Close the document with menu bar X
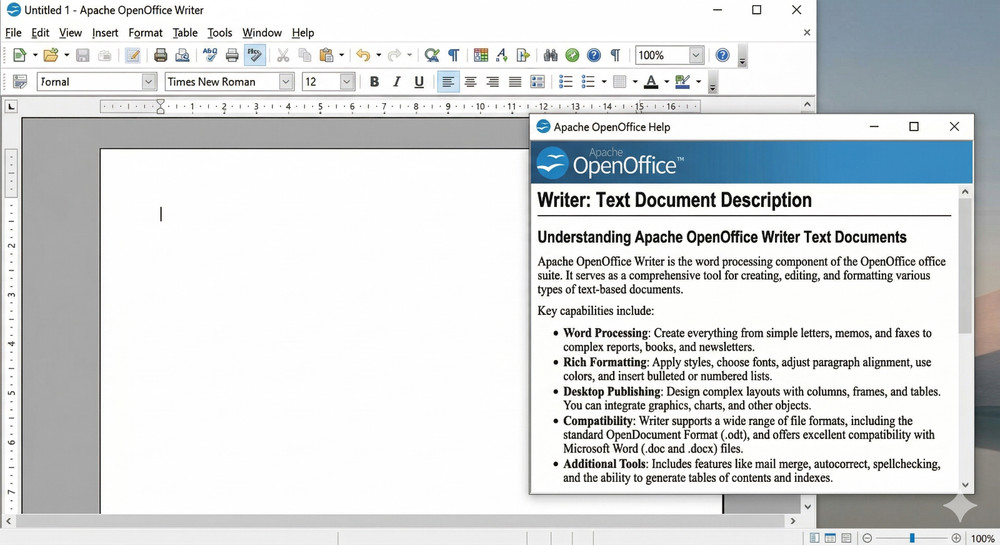The width and height of the screenshot is (1000, 545). 807,33
